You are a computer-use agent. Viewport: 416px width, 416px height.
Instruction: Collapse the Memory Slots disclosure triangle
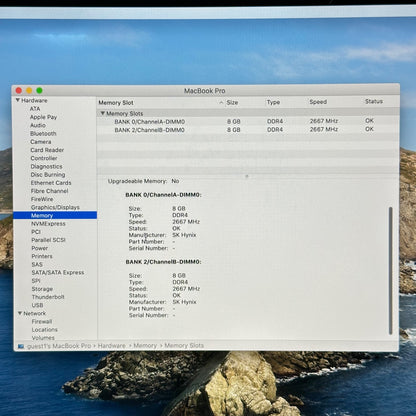103,113
